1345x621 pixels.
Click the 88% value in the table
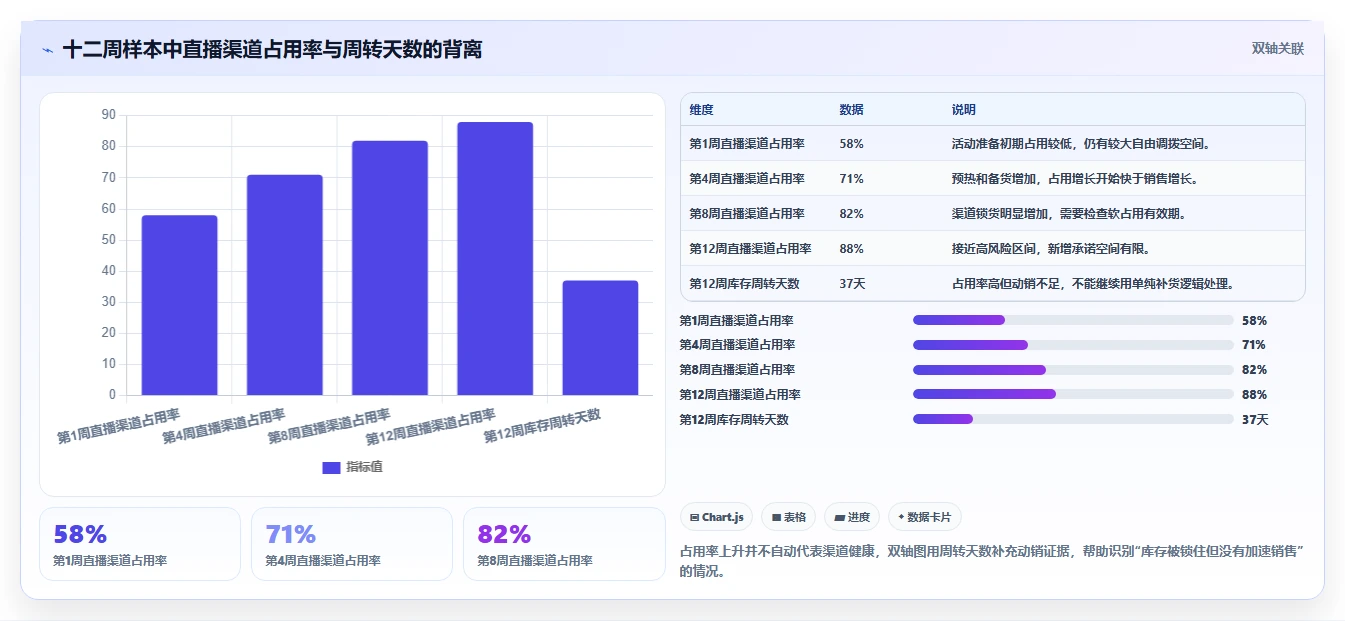[851, 249]
